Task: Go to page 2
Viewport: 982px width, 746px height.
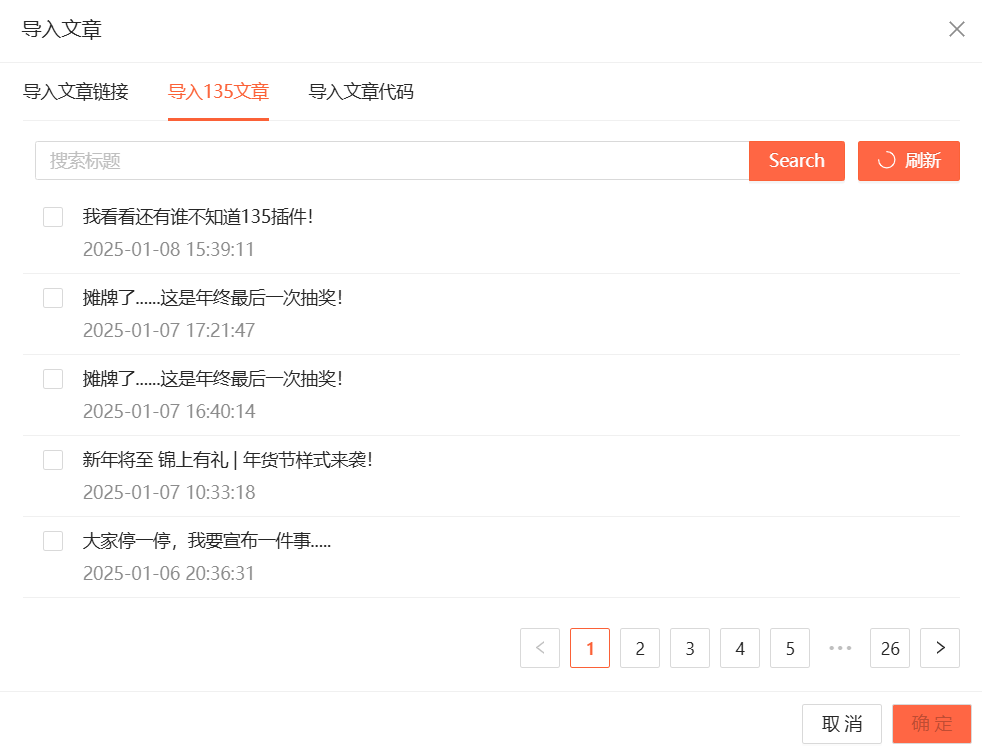Action: (640, 648)
